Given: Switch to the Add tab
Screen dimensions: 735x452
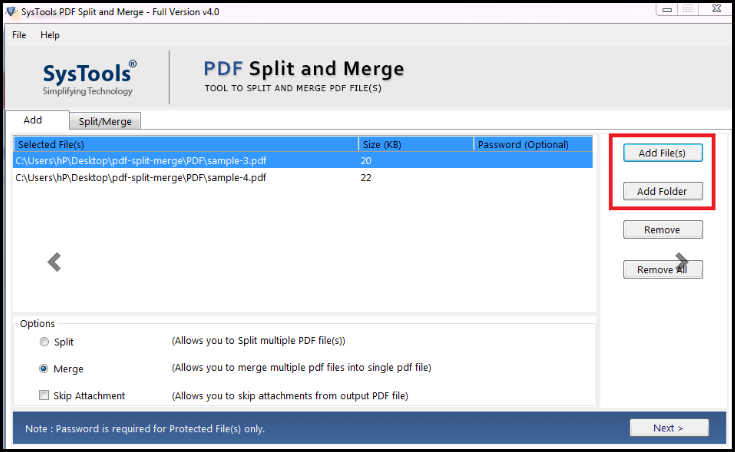Looking at the screenshot, I should [33, 120].
